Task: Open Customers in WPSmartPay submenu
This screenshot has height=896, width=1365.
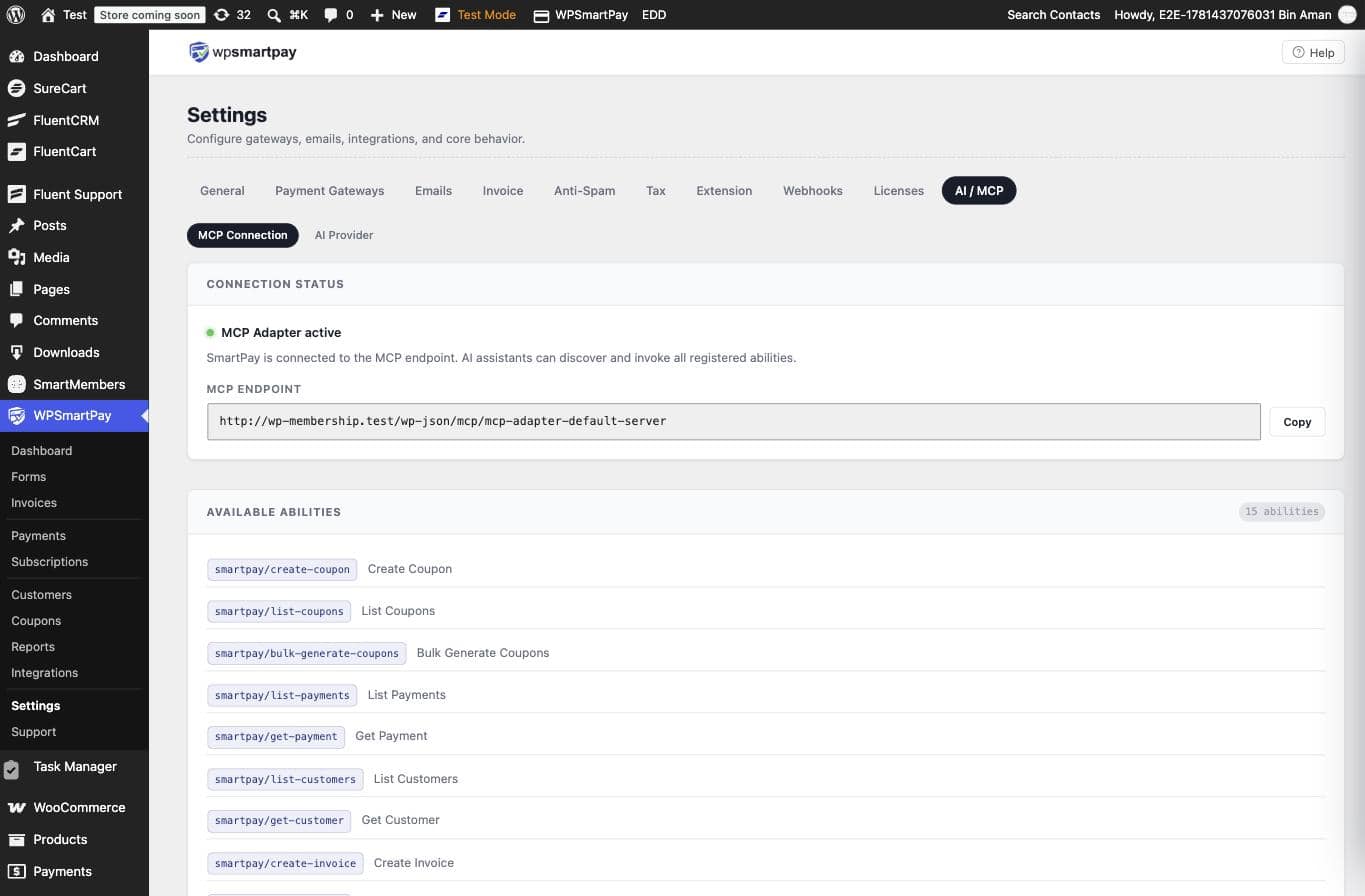Action: pyautogui.click(x=41, y=595)
